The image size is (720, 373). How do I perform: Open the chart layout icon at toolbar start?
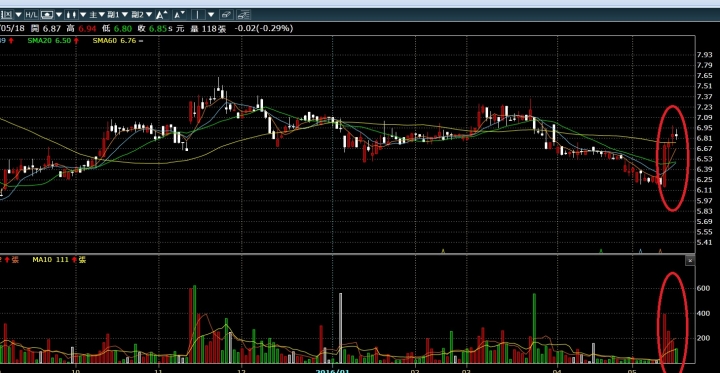click(6, 15)
